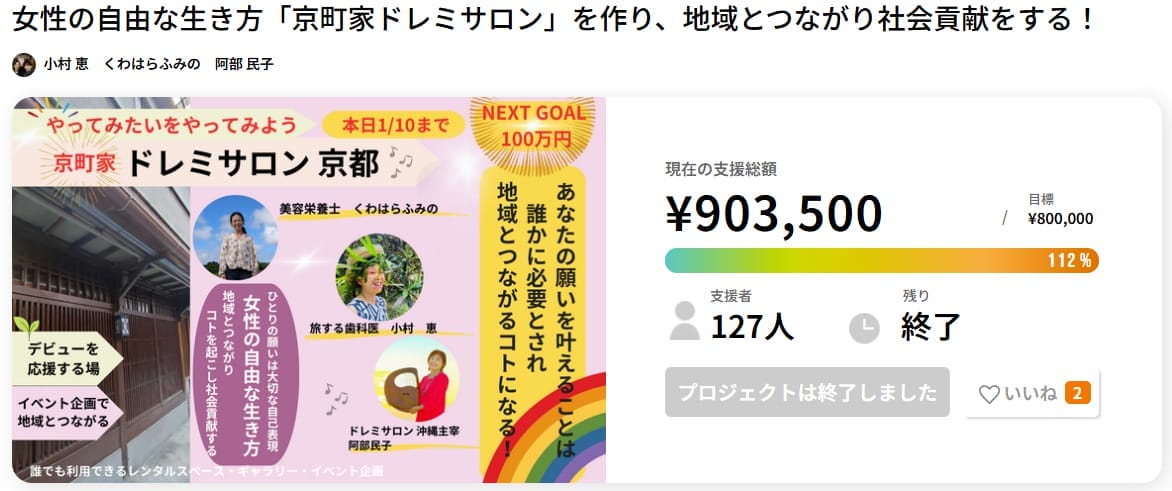Viewport: 1172px width, 491px height.
Task: Click 小村 恵 circular photo on the banner
Action: 373,276
